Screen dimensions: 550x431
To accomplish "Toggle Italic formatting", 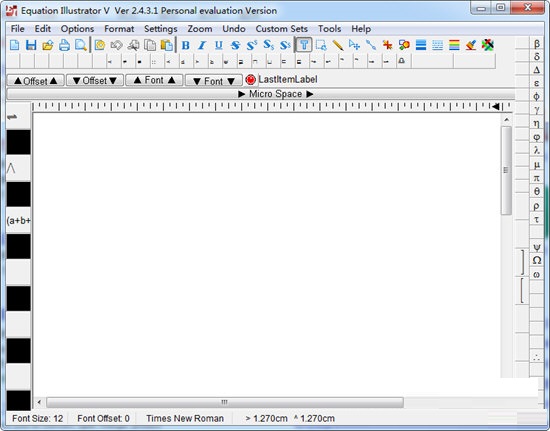I will coord(202,45).
